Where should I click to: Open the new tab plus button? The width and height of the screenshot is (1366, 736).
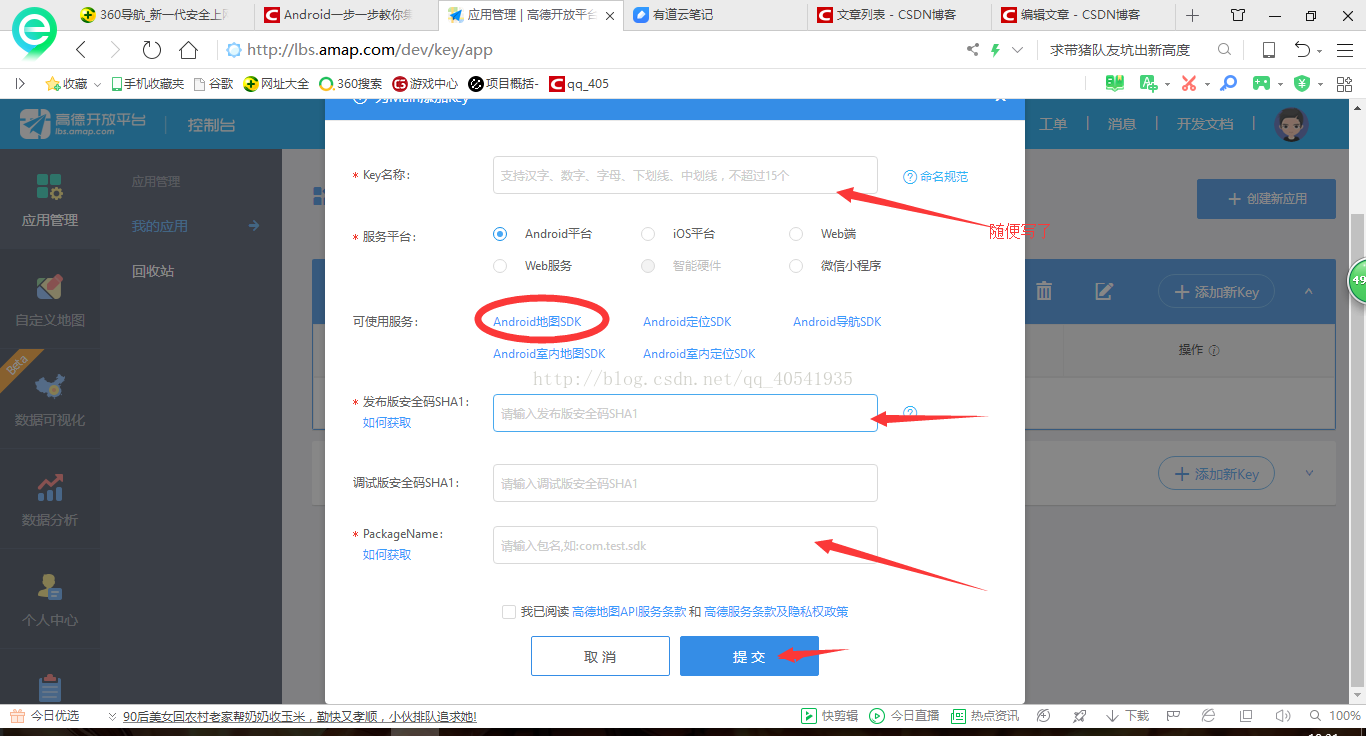tap(1192, 15)
